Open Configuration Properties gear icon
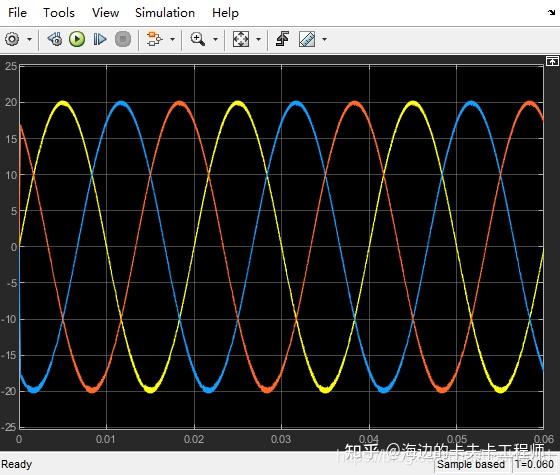 pyautogui.click(x=12, y=39)
